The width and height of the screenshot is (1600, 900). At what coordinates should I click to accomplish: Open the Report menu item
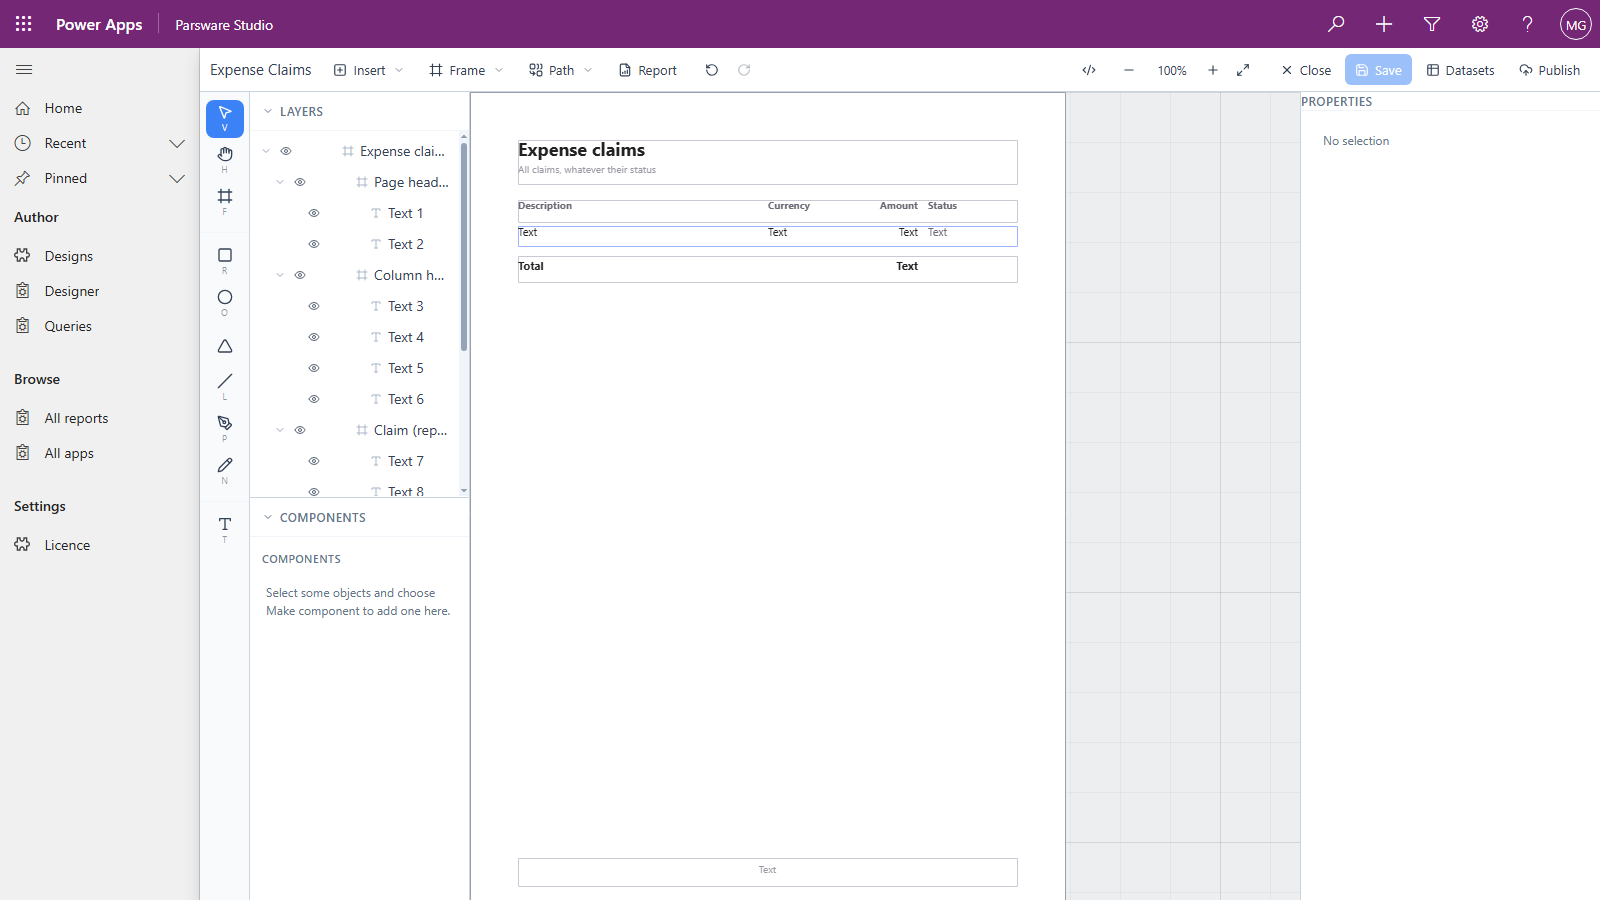point(648,70)
